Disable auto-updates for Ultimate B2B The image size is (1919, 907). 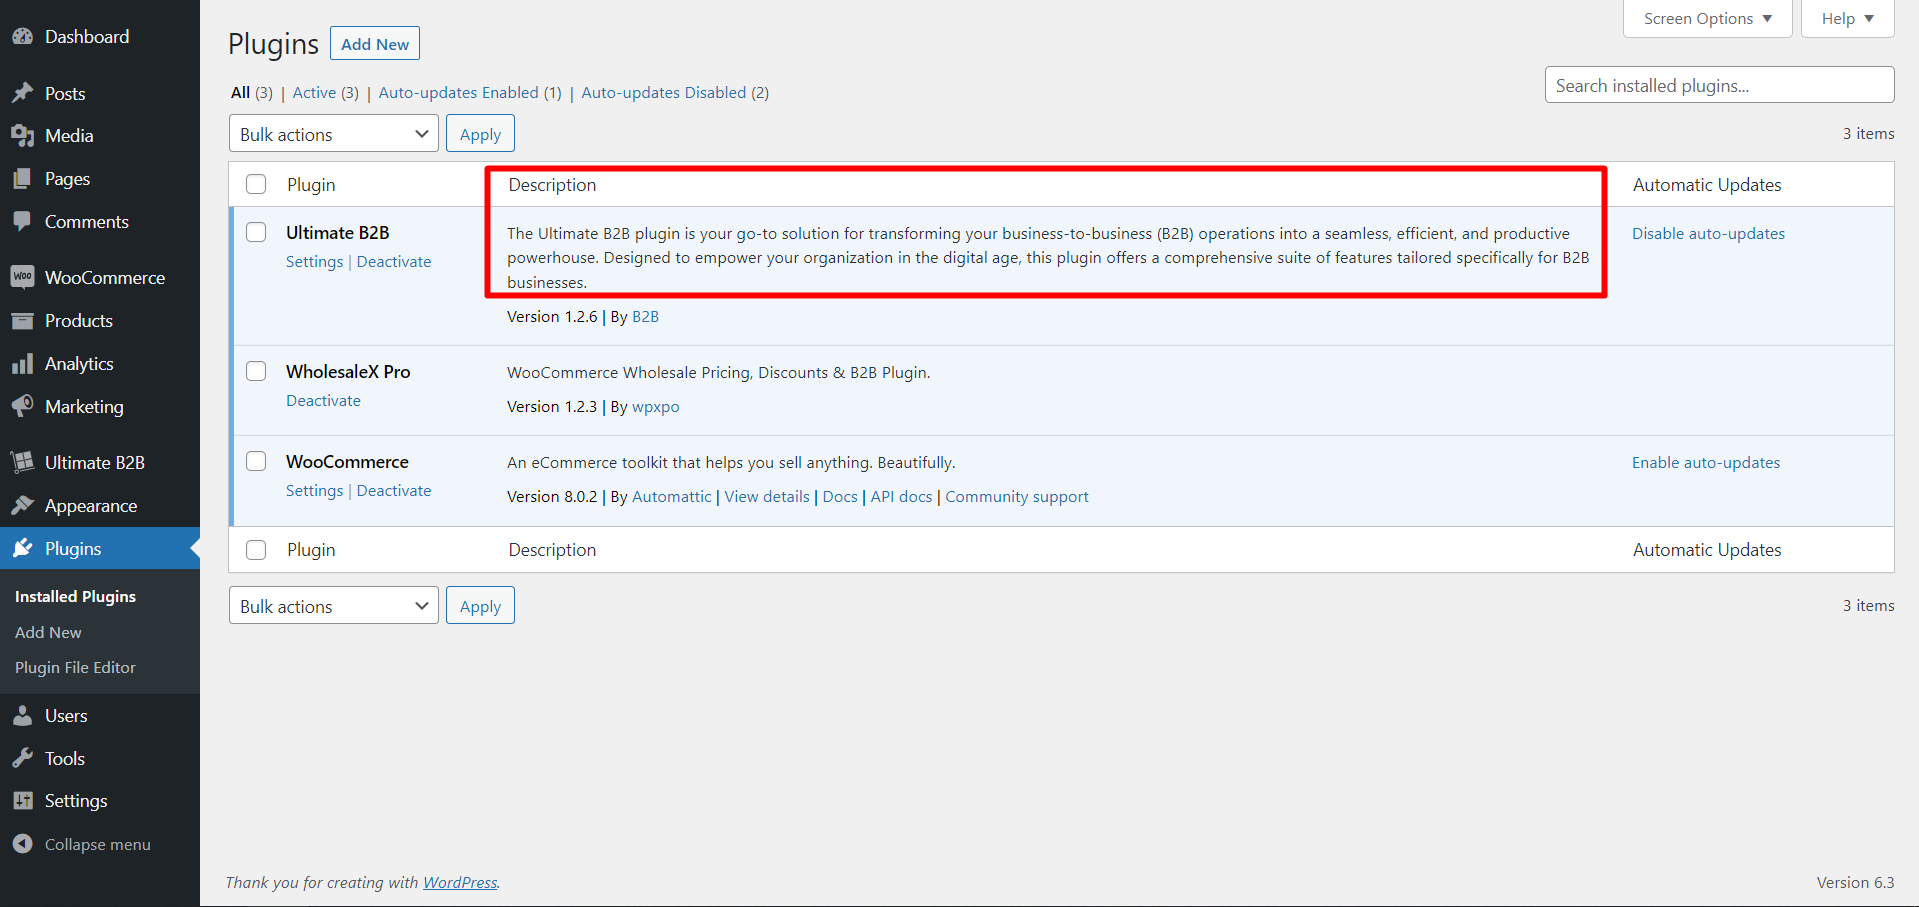pyautogui.click(x=1708, y=233)
